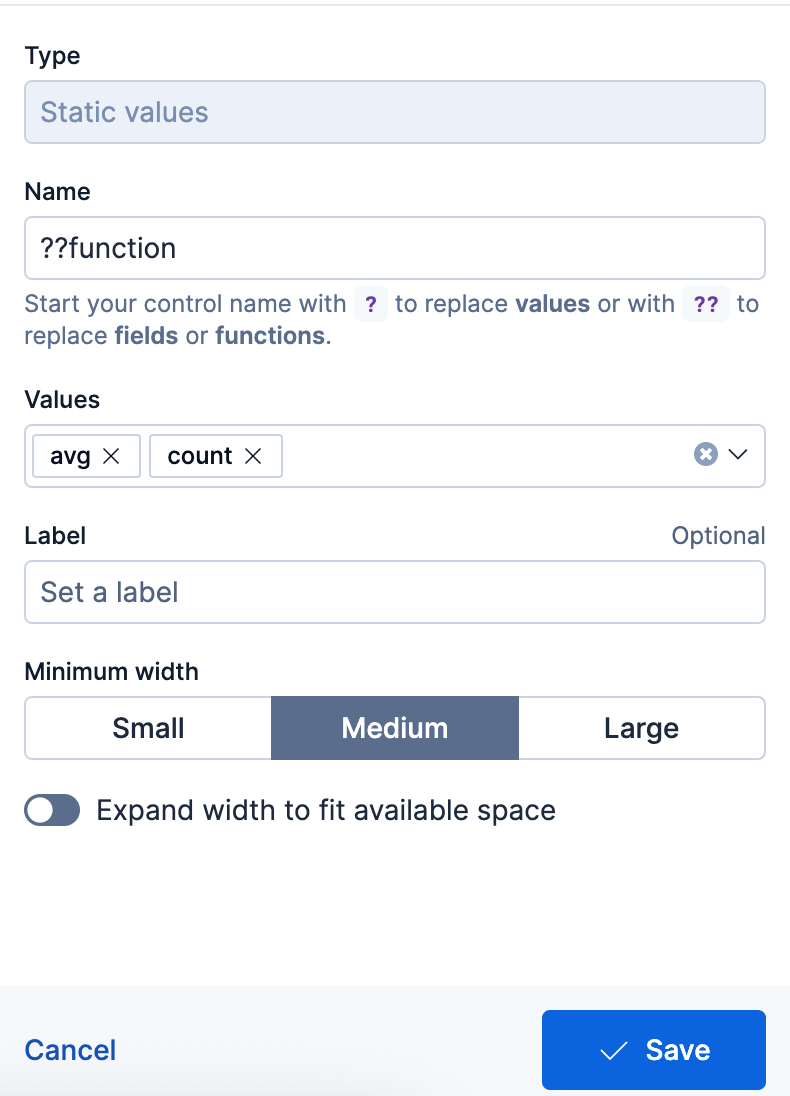The image size is (790, 1096).
Task: Click the checkmark icon on the Save button
Action: (x=612, y=1050)
